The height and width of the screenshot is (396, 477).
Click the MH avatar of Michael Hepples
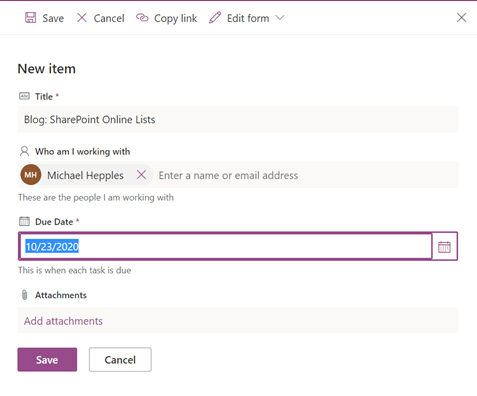[x=31, y=175]
